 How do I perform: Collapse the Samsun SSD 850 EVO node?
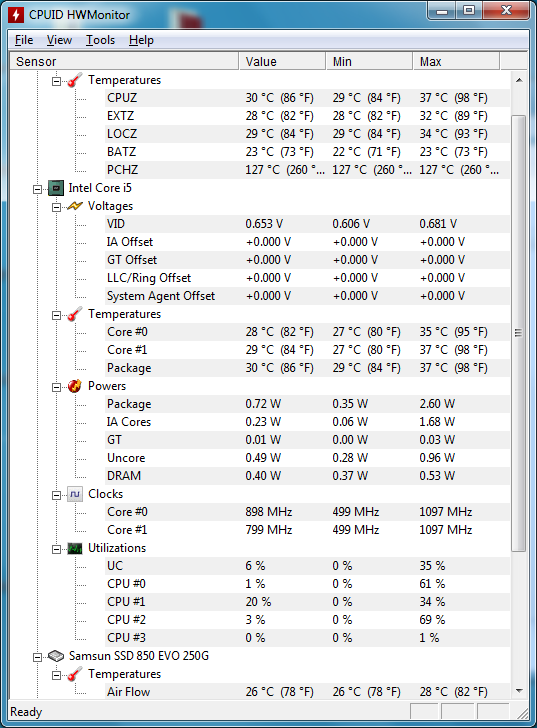[37, 657]
